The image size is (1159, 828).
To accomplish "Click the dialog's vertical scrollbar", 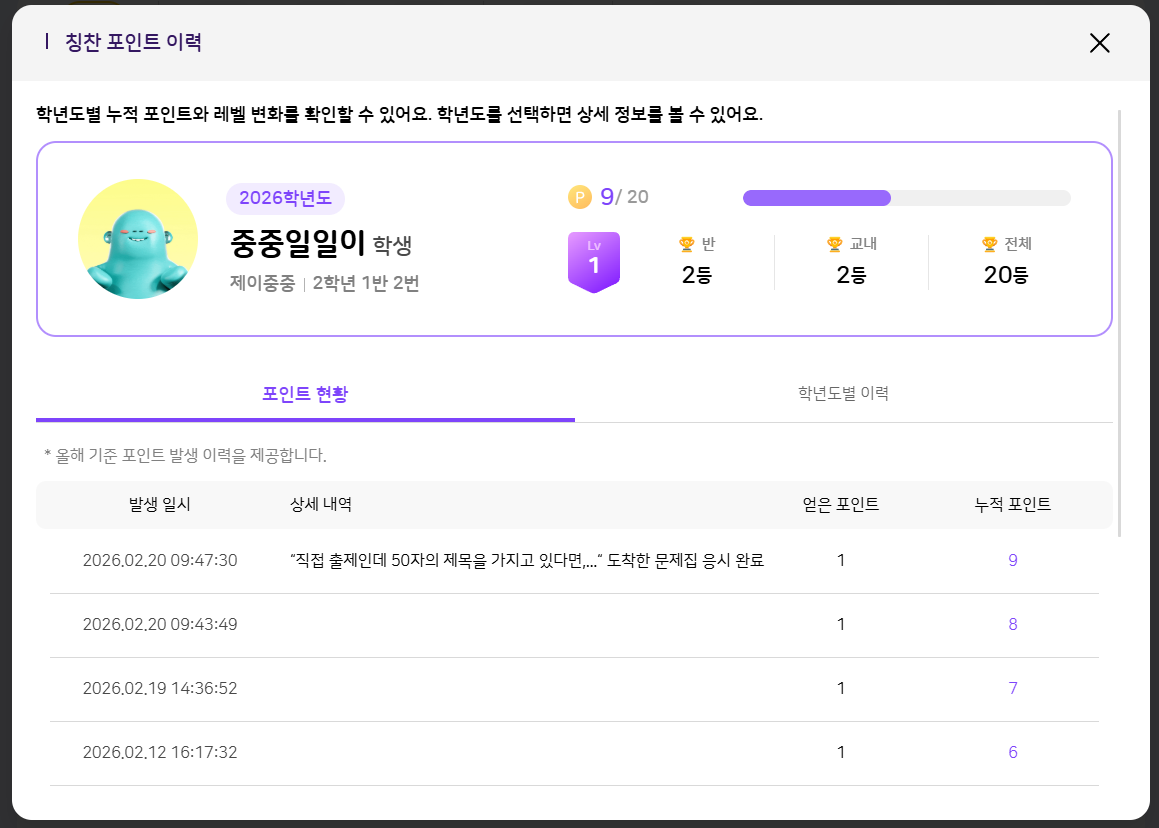I will tap(1120, 320).
